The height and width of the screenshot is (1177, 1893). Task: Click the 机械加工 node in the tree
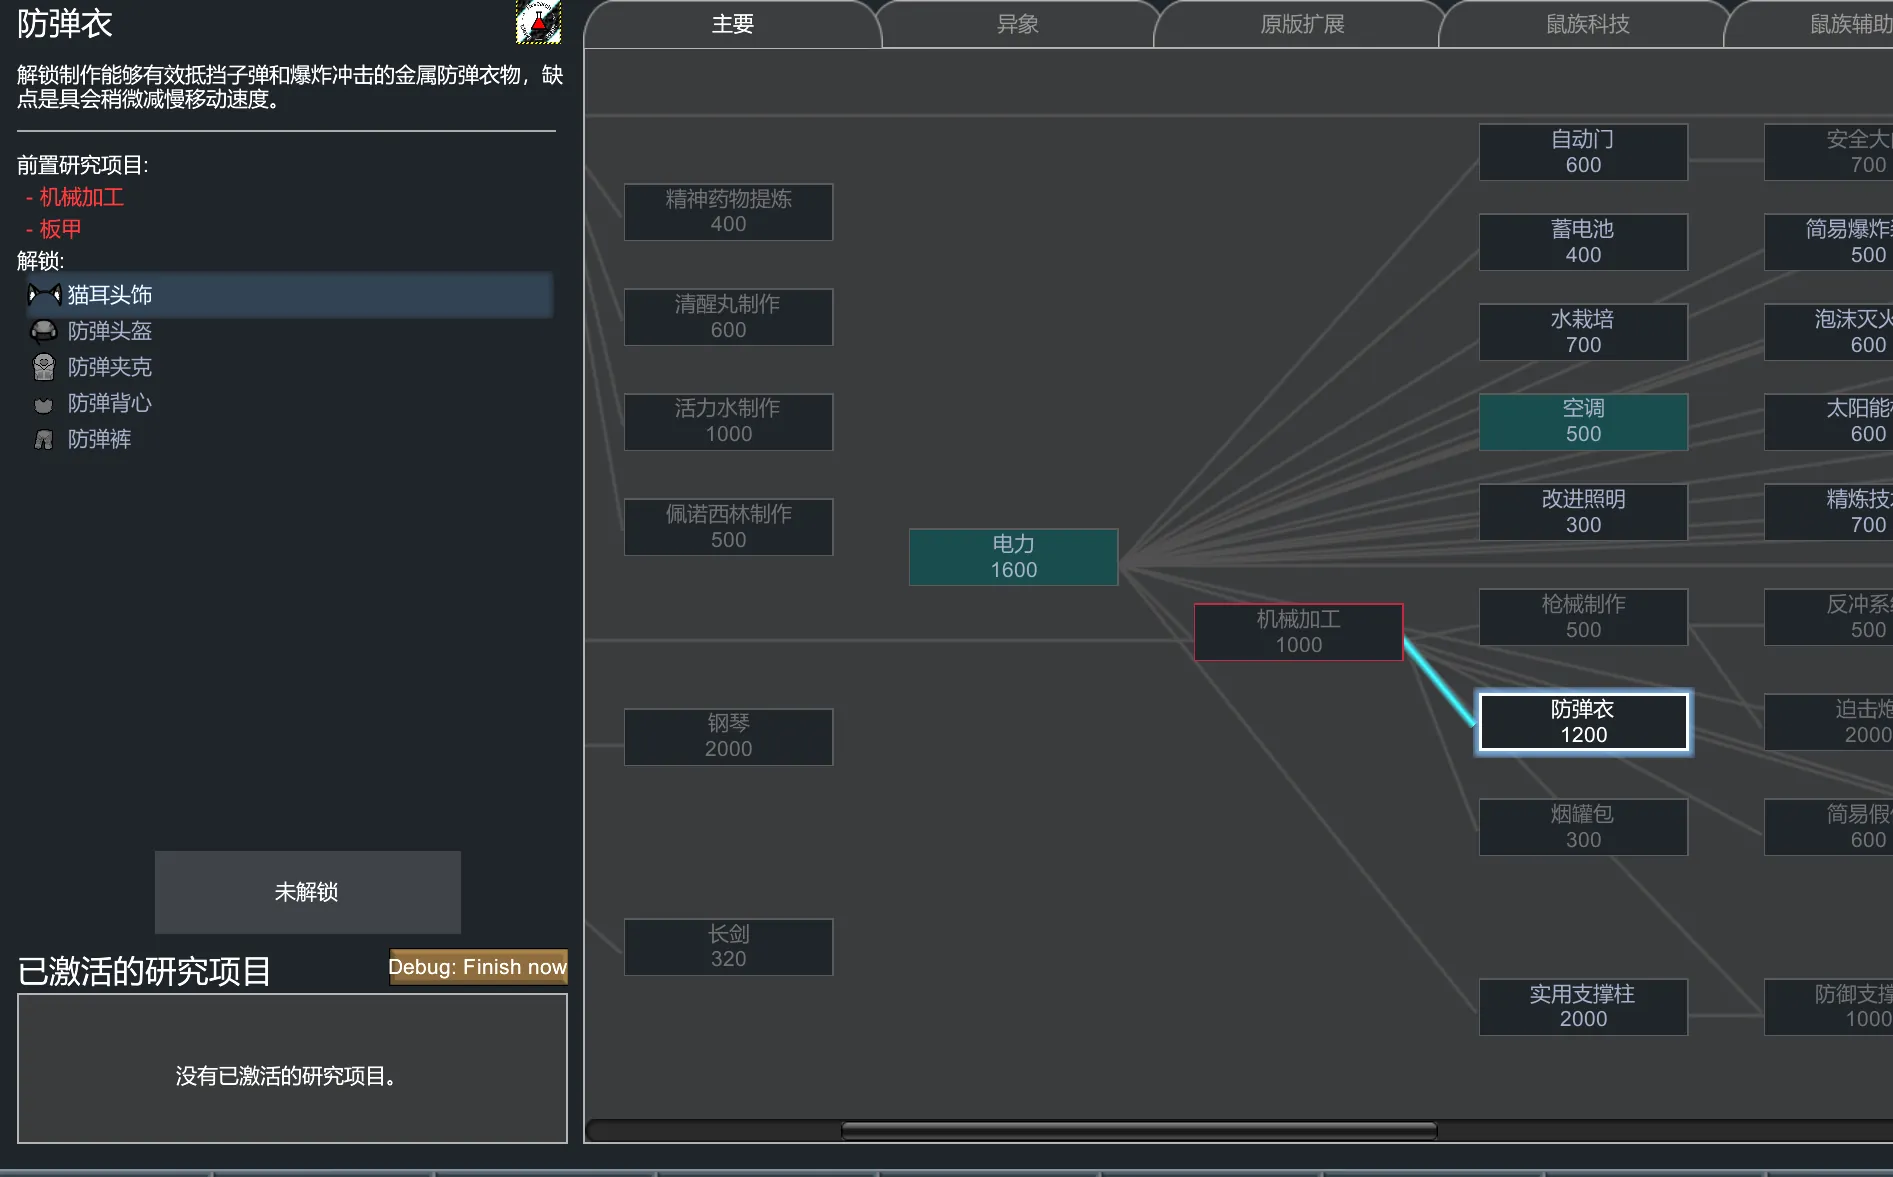coord(1298,632)
